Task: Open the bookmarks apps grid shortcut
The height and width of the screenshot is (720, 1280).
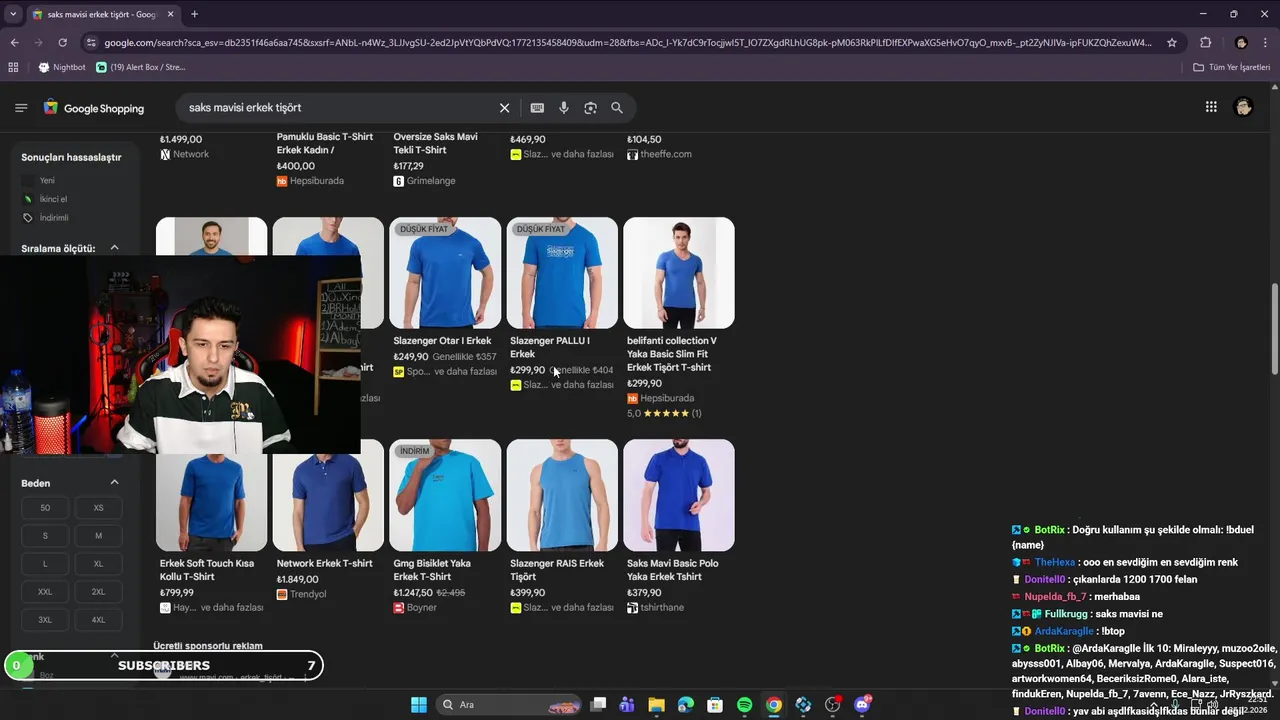Action: (x=13, y=67)
